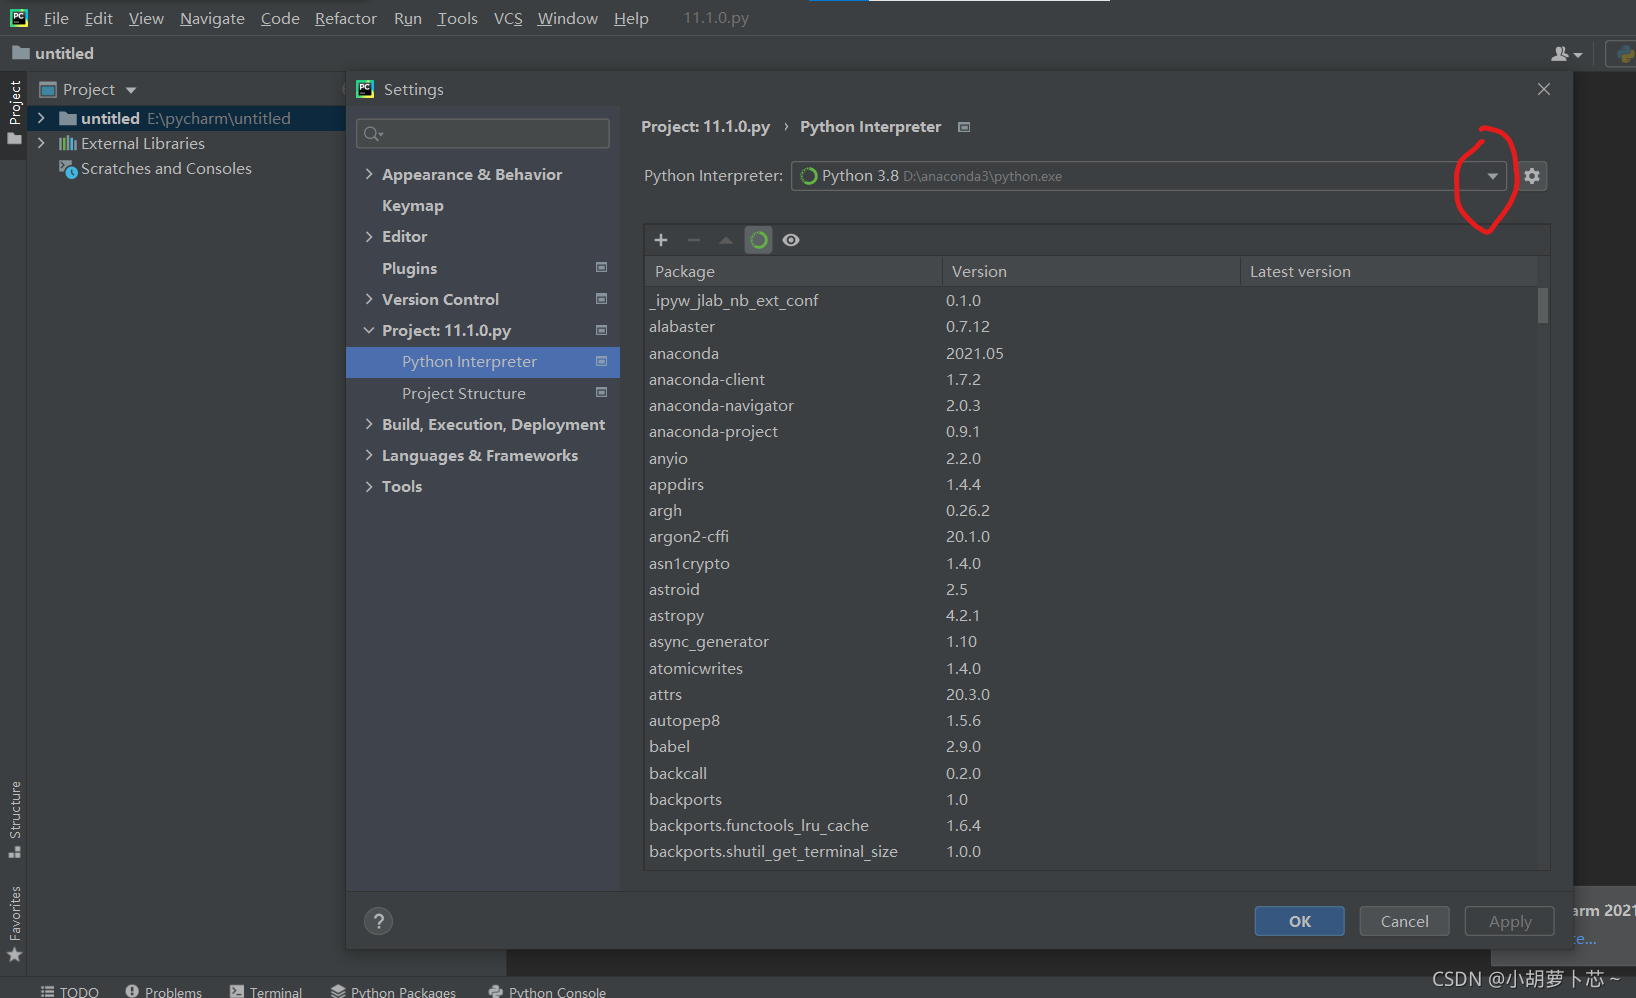Open the Structure tool window tab

[15, 818]
